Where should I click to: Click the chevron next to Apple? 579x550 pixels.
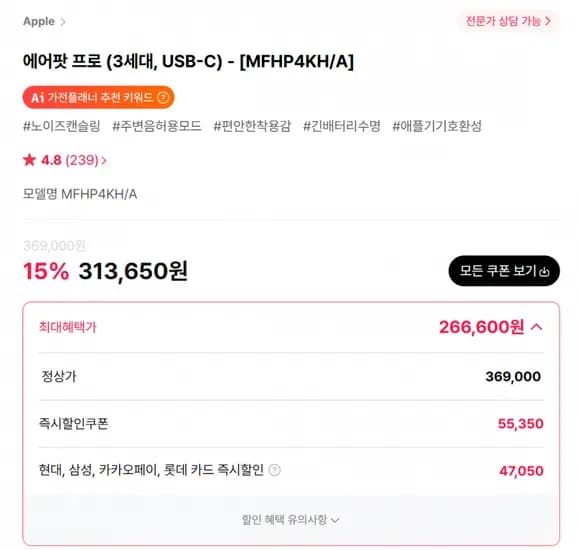pyautogui.click(x=63, y=22)
